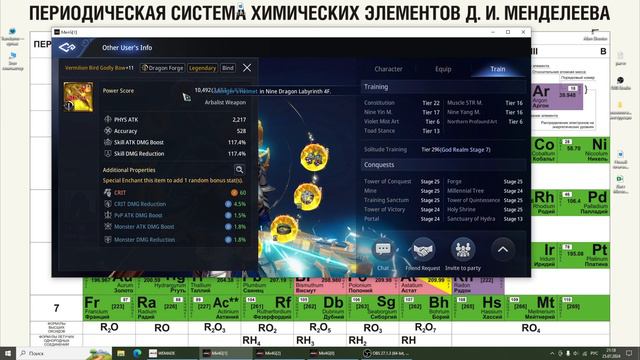This screenshot has width=640, height=360.
Task: Click the Ar Argon cell in periodic table
Action: (557, 97)
